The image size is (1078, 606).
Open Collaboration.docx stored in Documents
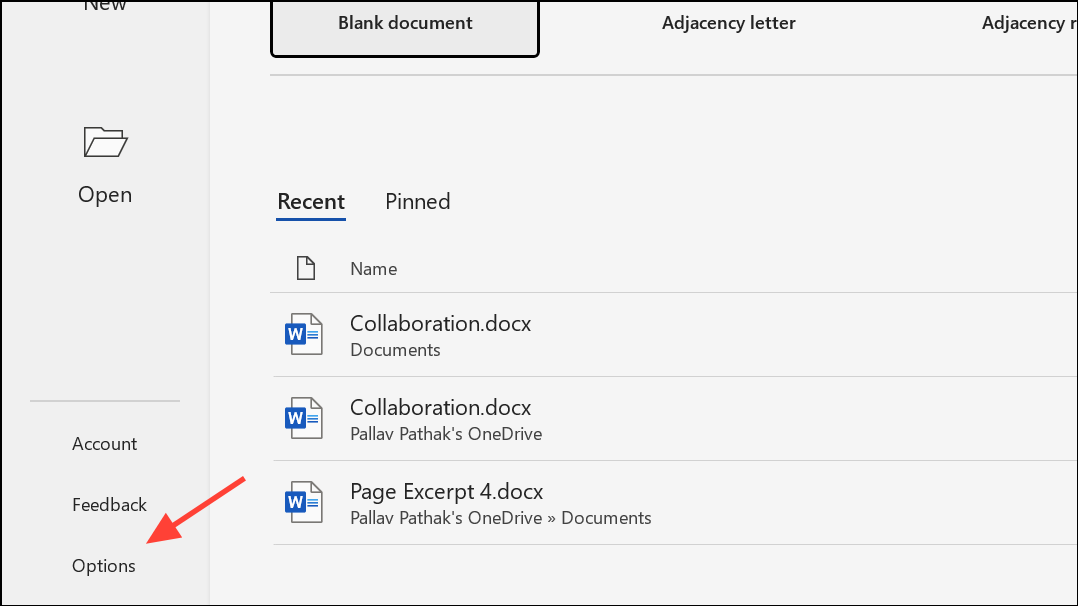coord(674,335)
